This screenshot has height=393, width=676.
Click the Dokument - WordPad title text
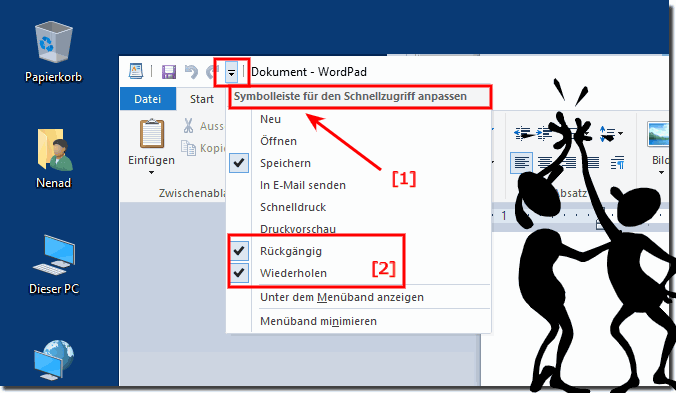(x=309, y=72)
